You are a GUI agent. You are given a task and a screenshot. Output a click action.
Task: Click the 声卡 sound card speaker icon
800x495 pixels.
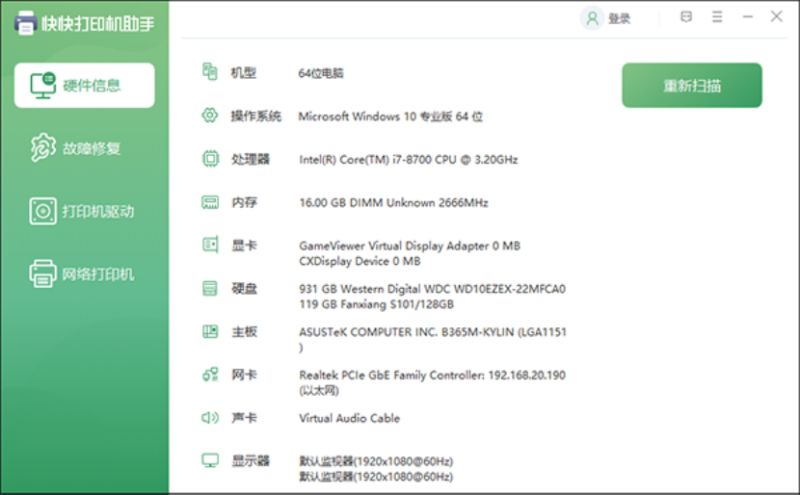tap(210, 417)
